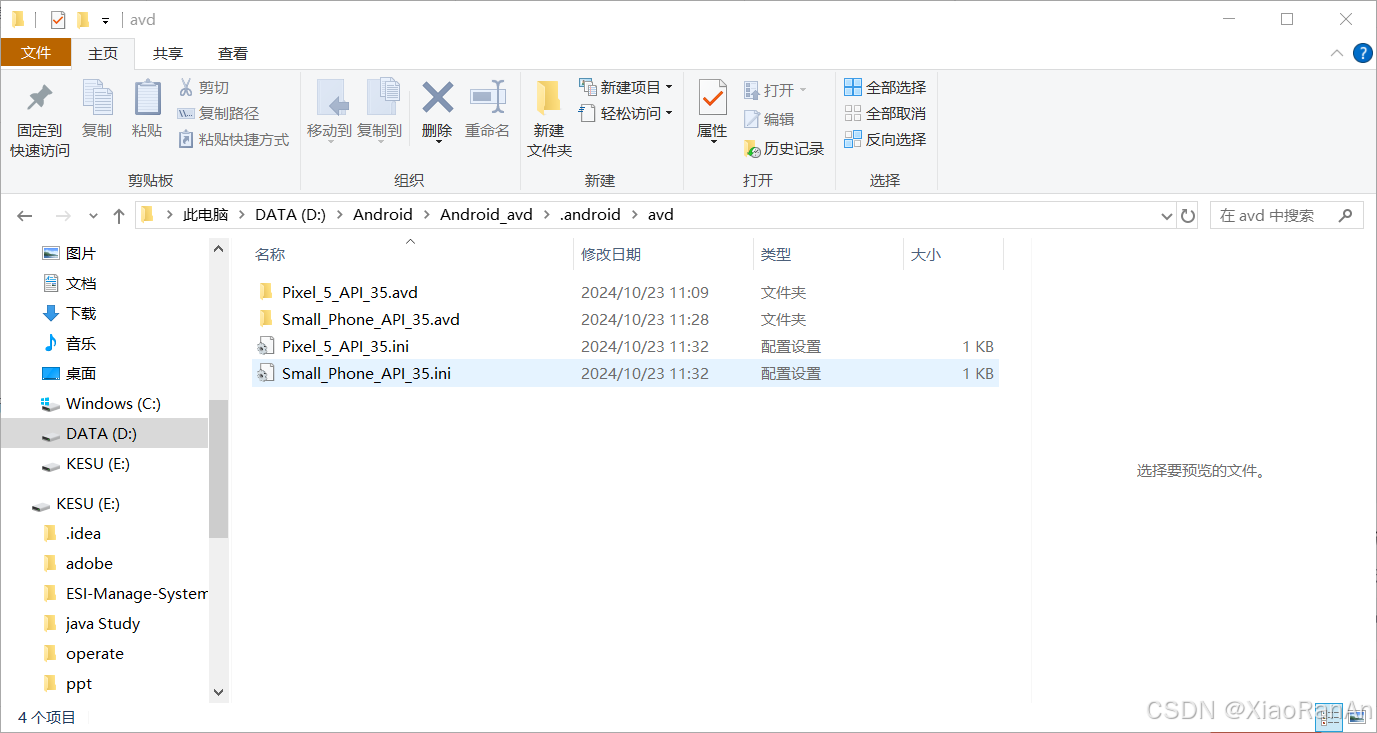This screenshot has width=1377, height=733.
Task: Open the 文件 menu
Action: (36, 53)
